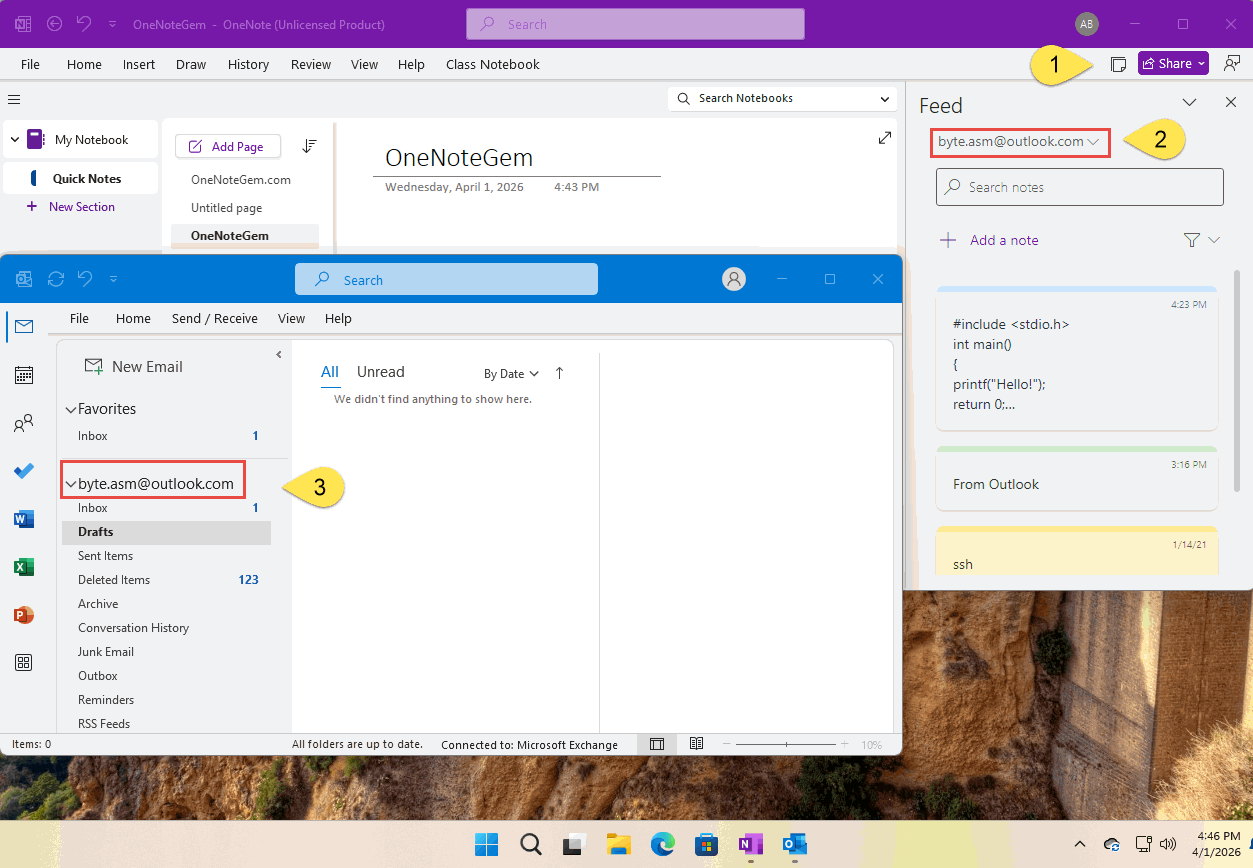Open the Feed notes filter funnel icon
The width and height of the screenshot is (1253, 868).
(x=1189, y=240)
